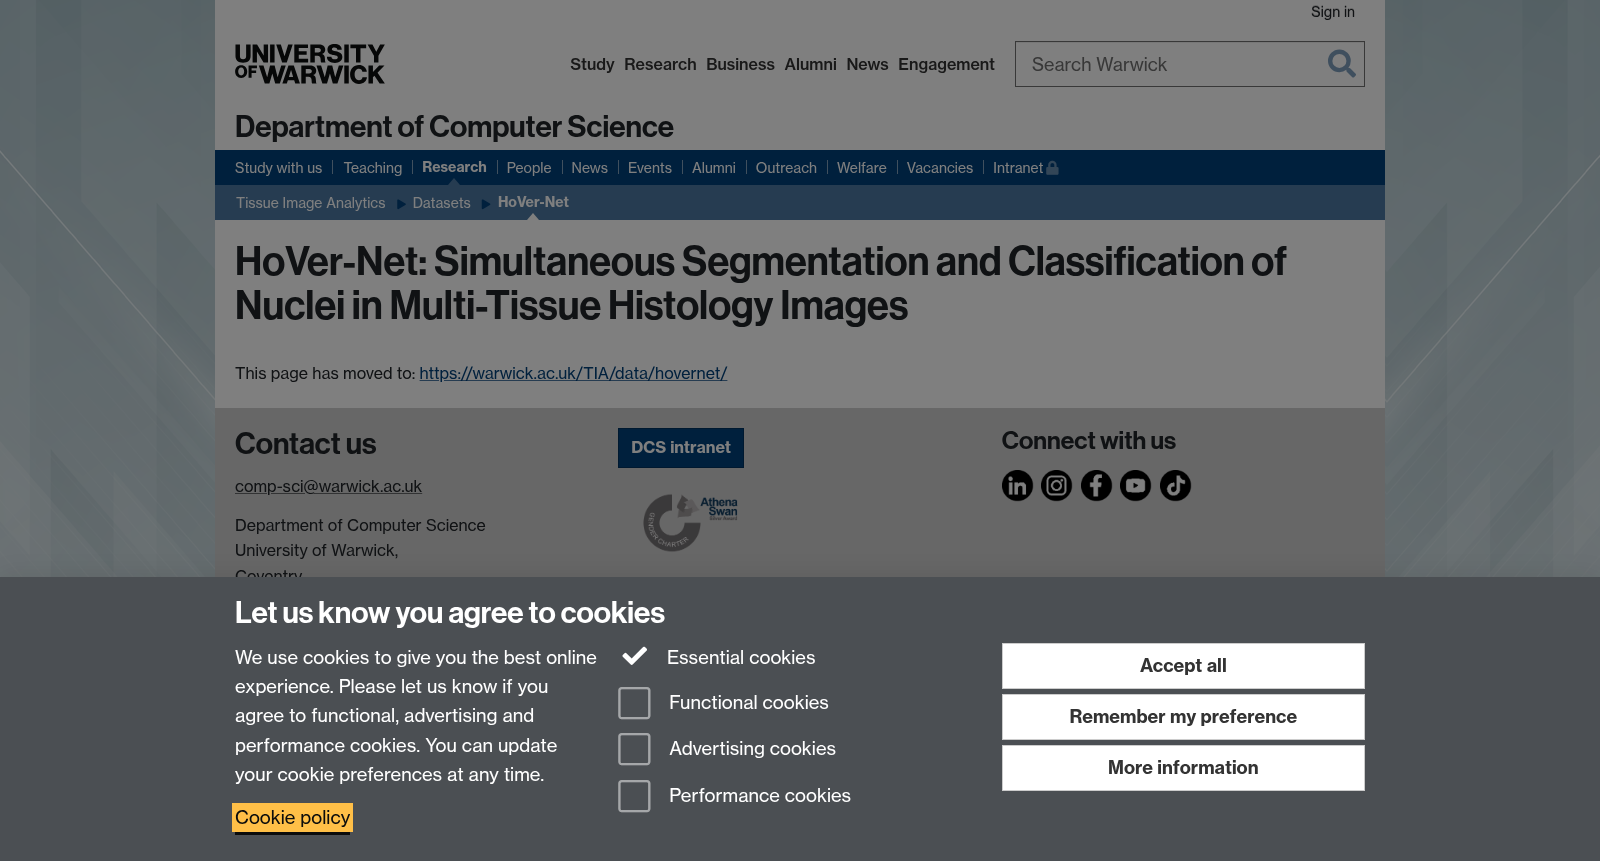Click the HoVer-Net page title heading

760,284
